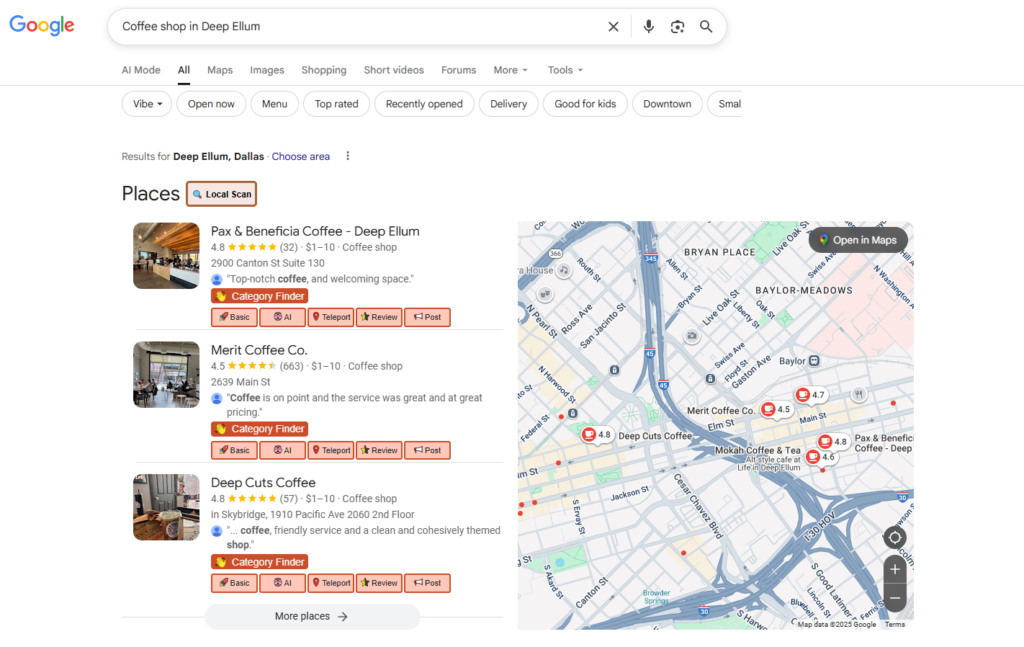Toggle the Good for kids filter
Image resolution: width=1024 pixels, height=647 pixels.
tap(585, 104)
